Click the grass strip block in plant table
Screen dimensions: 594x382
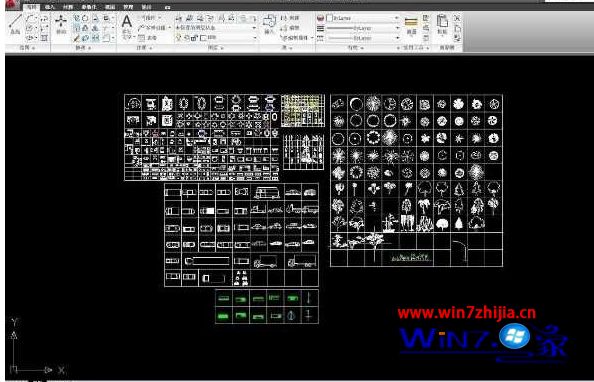(x=411, y=257)
